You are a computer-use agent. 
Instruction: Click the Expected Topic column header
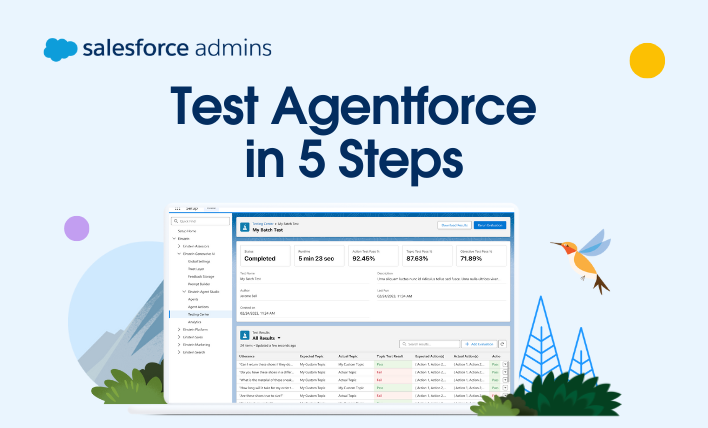click(312, 356)
